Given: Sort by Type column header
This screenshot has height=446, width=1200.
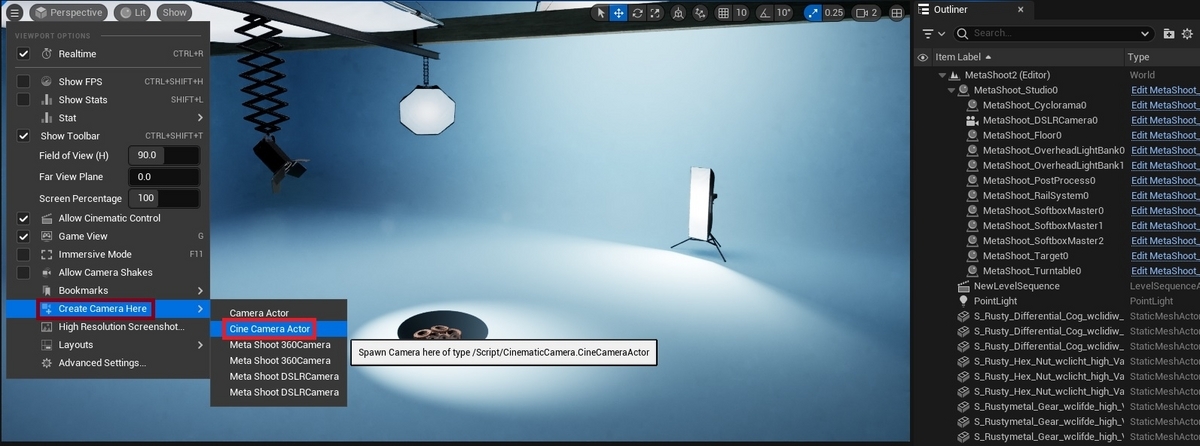Looking at the screenshot, I should (x=1161, y=58).
